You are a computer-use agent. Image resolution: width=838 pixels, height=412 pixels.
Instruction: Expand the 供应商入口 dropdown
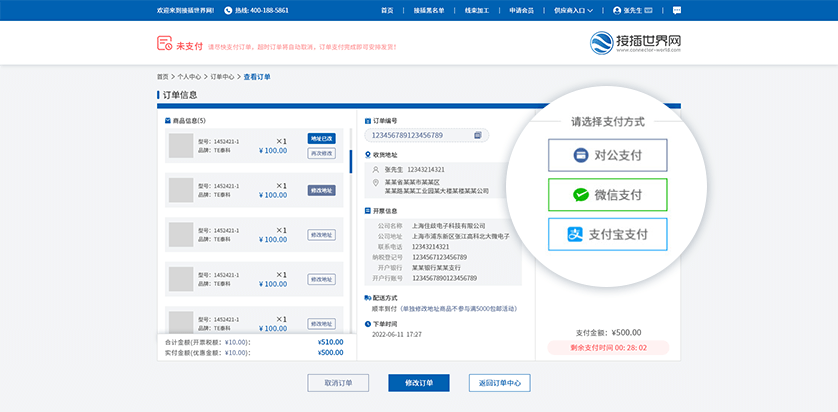573,10
